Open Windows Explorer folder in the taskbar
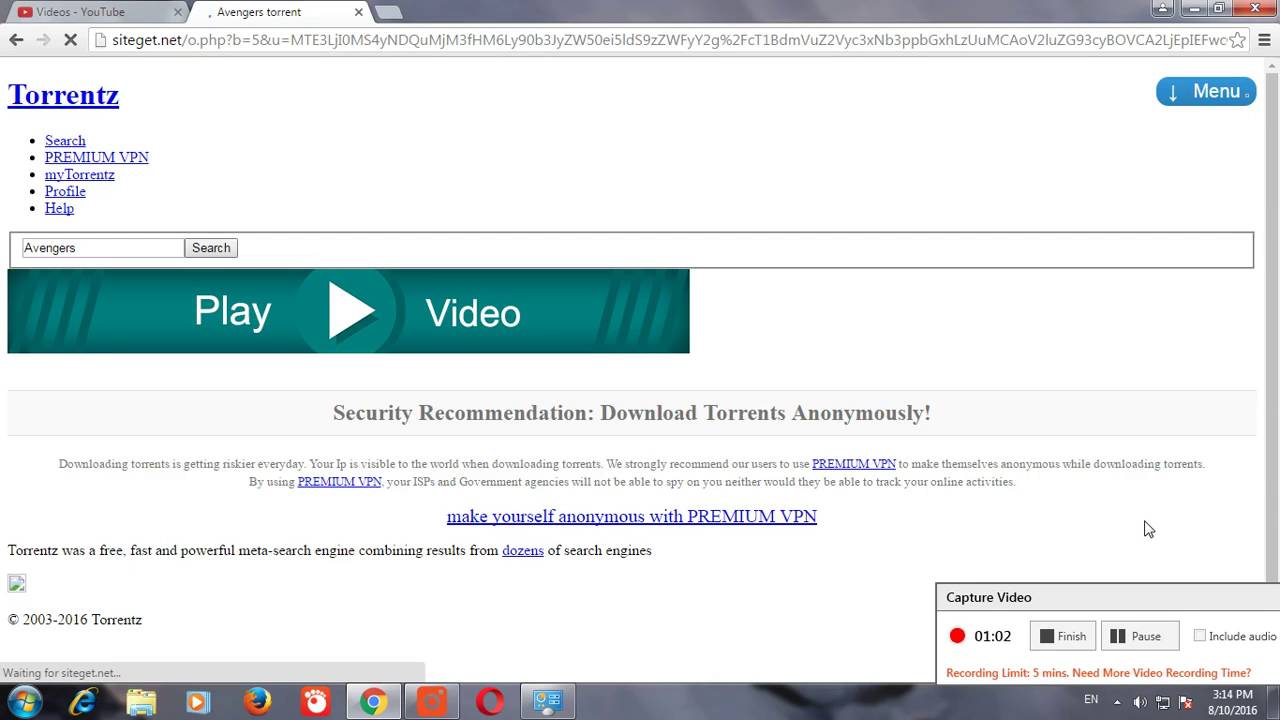 click(141, 702)
